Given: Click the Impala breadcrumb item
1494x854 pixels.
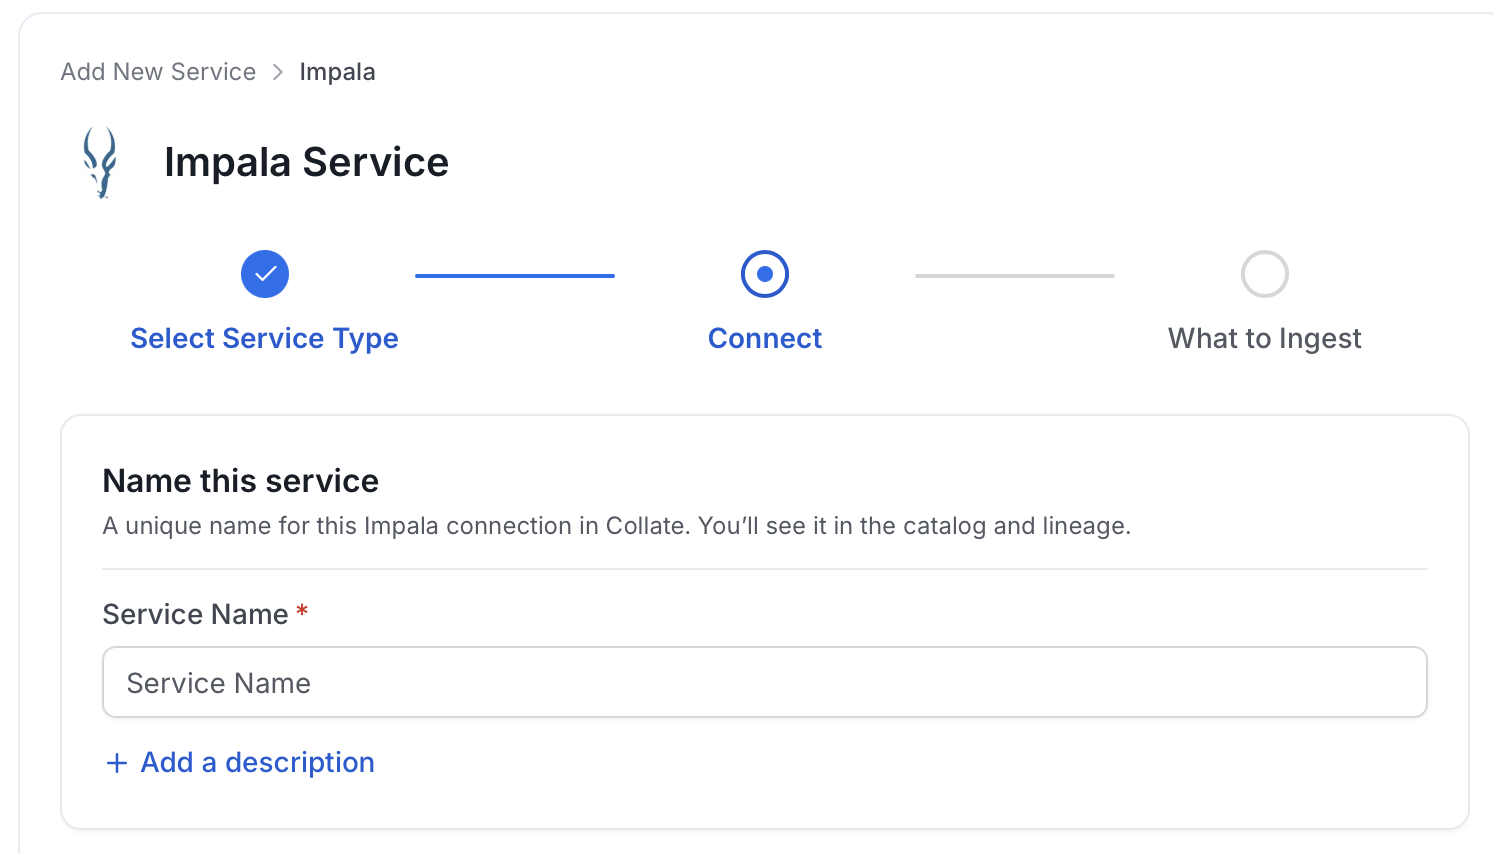Looking at the screenshot, I should pos(337,72).
